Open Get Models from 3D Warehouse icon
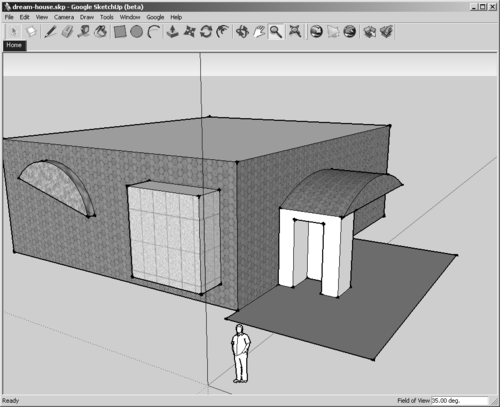The height and width of the screenshot is (407, 500). tap(370, 32)
